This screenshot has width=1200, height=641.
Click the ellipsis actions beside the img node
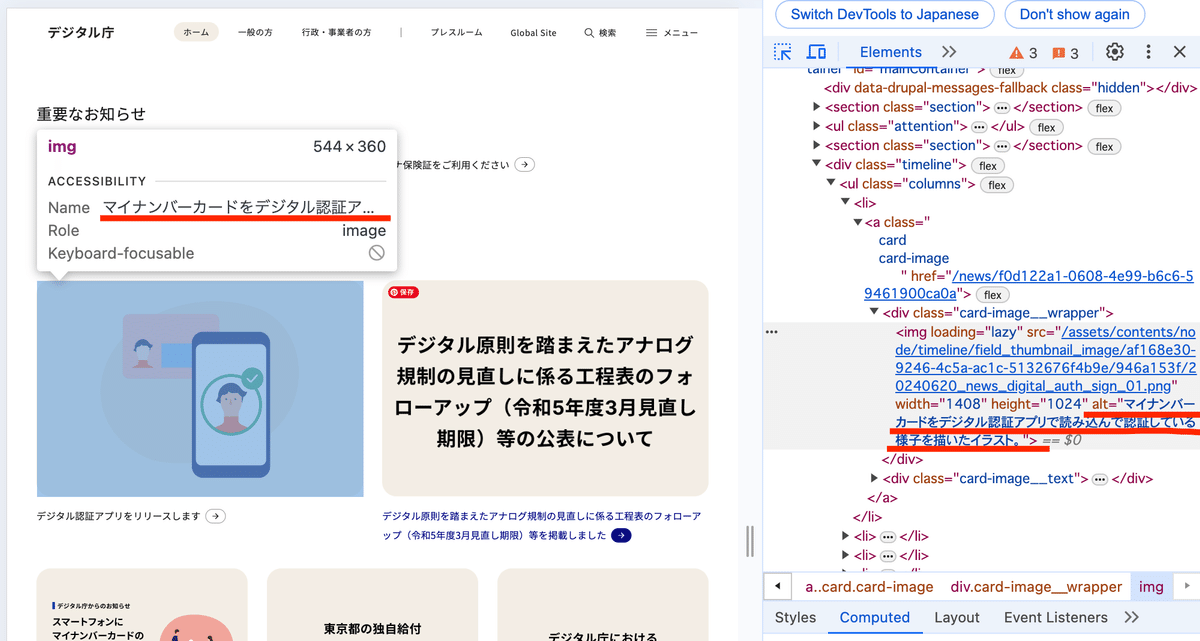(x=771, y=331)
